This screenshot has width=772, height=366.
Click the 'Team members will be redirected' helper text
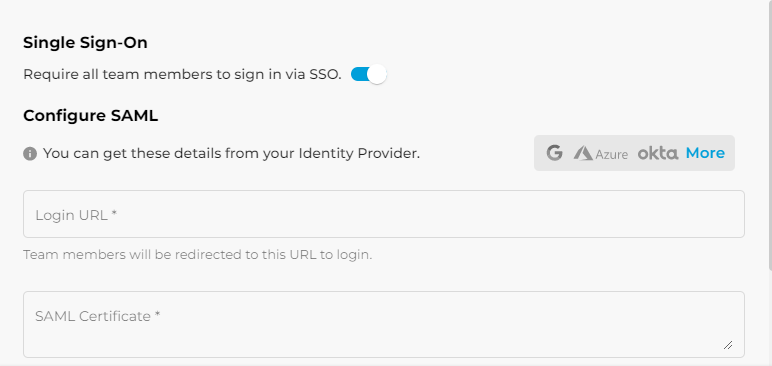197,255
